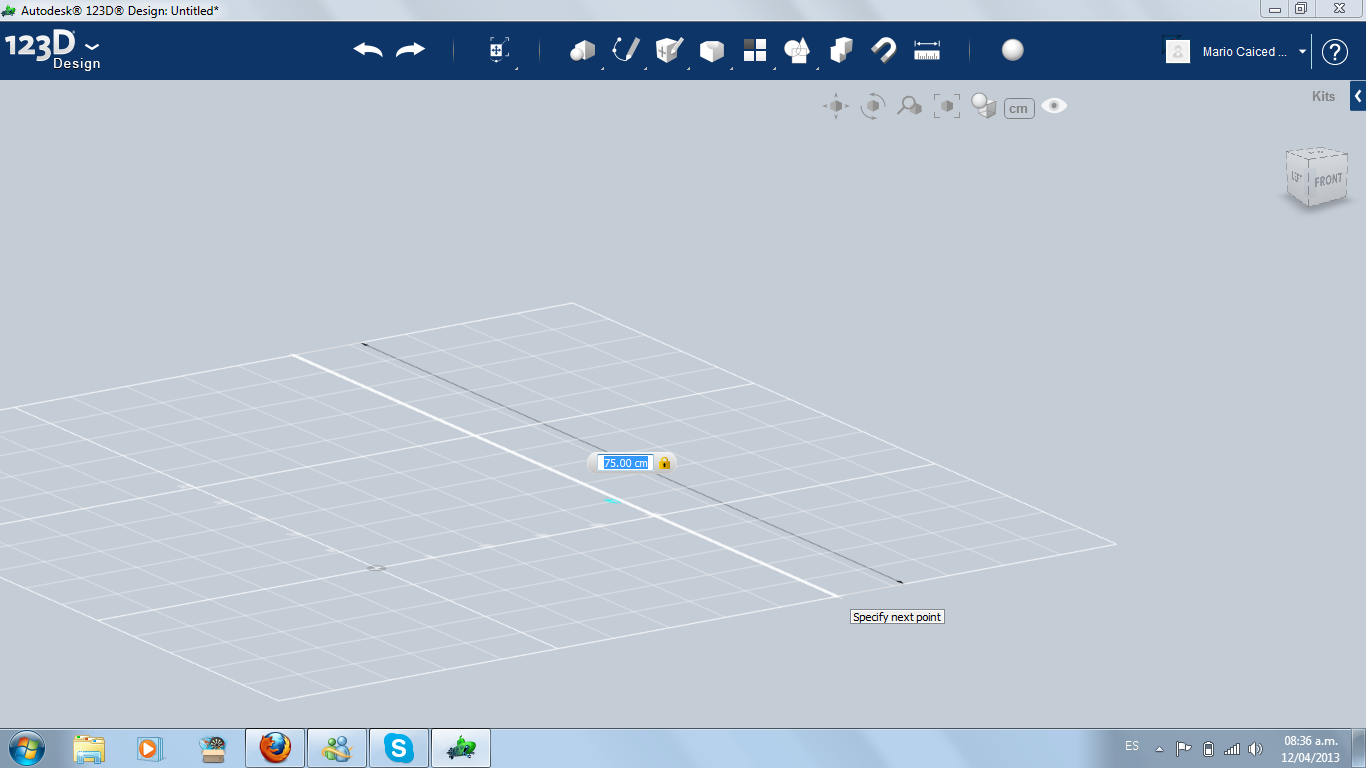Screen dimensions: 1366x768
Task: Open the Sketch tools menu
Action: point(626,50)
